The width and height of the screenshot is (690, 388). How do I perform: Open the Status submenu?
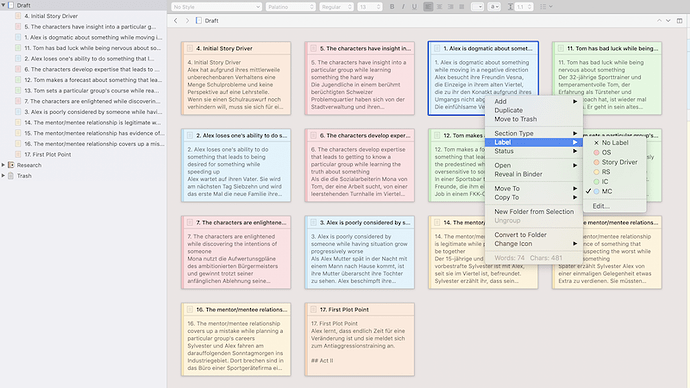[533, 151]
